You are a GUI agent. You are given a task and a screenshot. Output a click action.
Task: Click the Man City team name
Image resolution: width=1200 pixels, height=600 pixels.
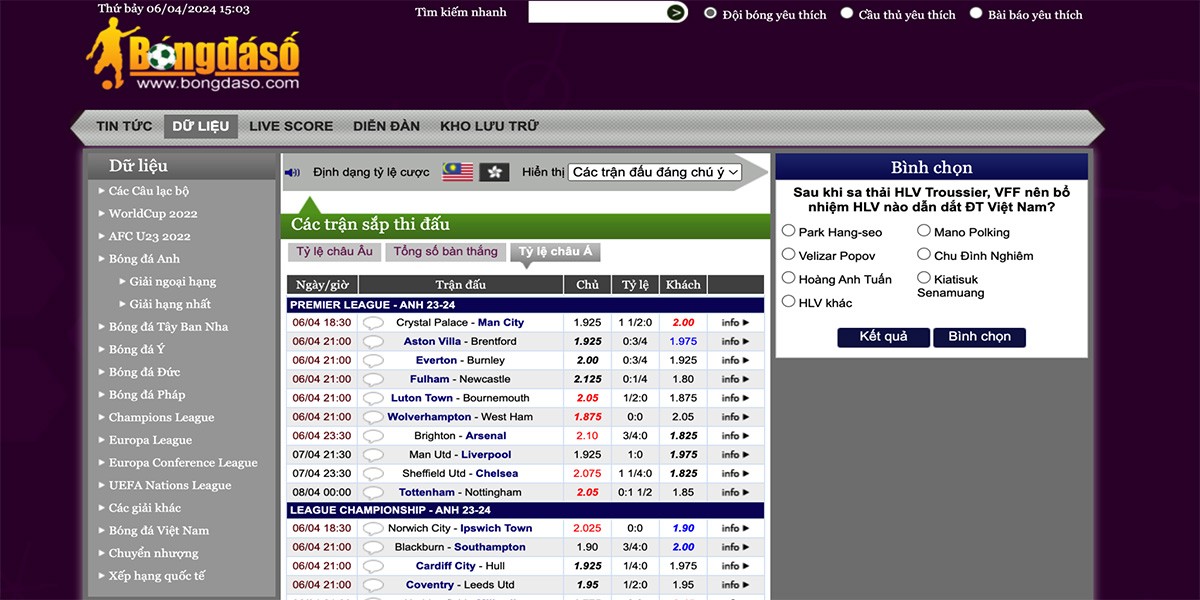(x=501, y=323)
